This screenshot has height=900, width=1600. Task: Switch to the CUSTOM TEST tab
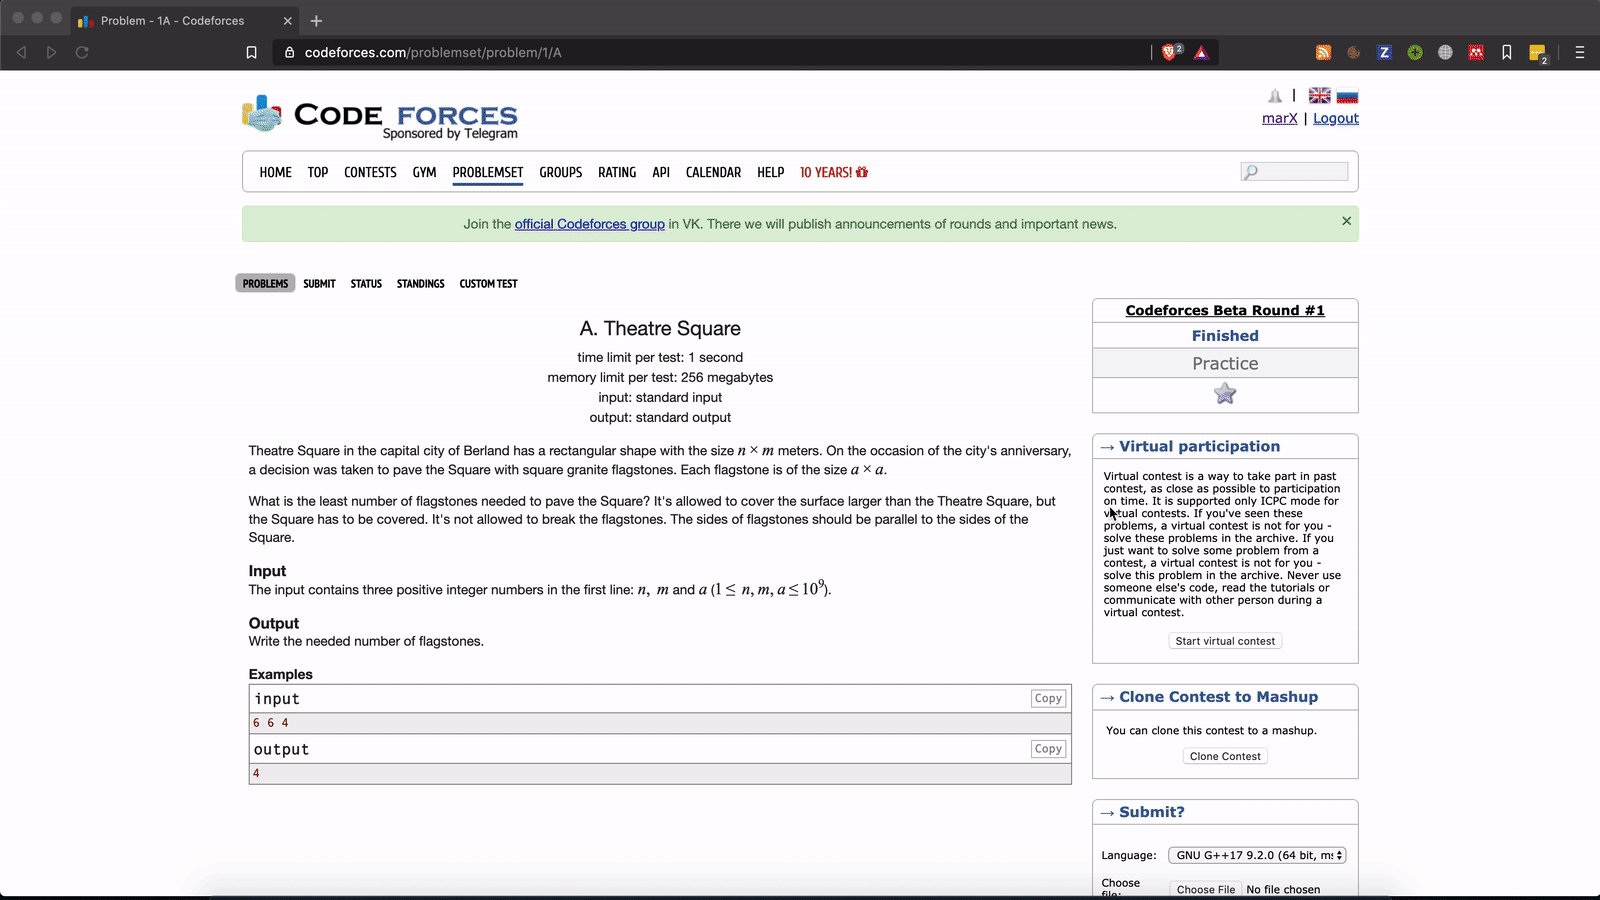tap(489, 284)
